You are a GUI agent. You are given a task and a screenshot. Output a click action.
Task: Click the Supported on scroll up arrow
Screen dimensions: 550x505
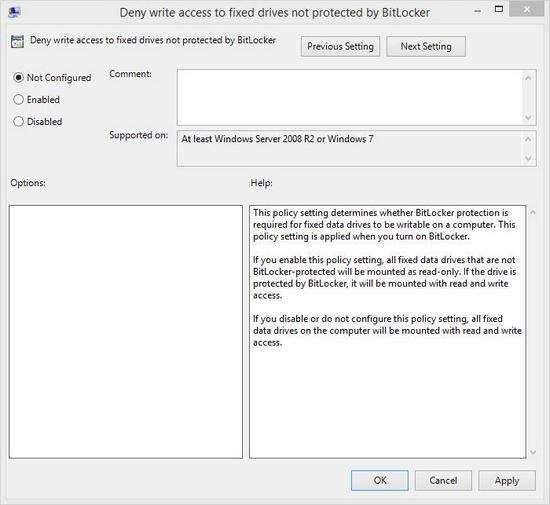(x=528, y=139)
